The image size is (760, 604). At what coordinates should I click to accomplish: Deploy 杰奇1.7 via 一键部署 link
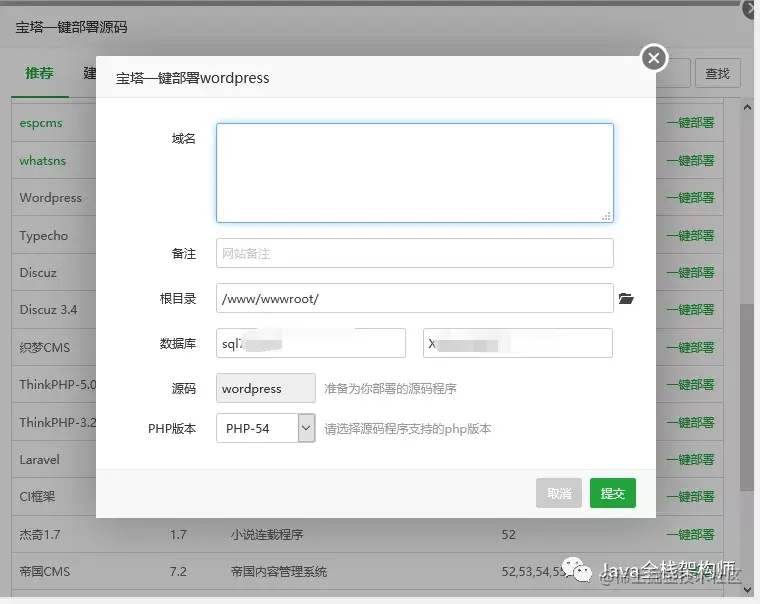click(691, 535)
